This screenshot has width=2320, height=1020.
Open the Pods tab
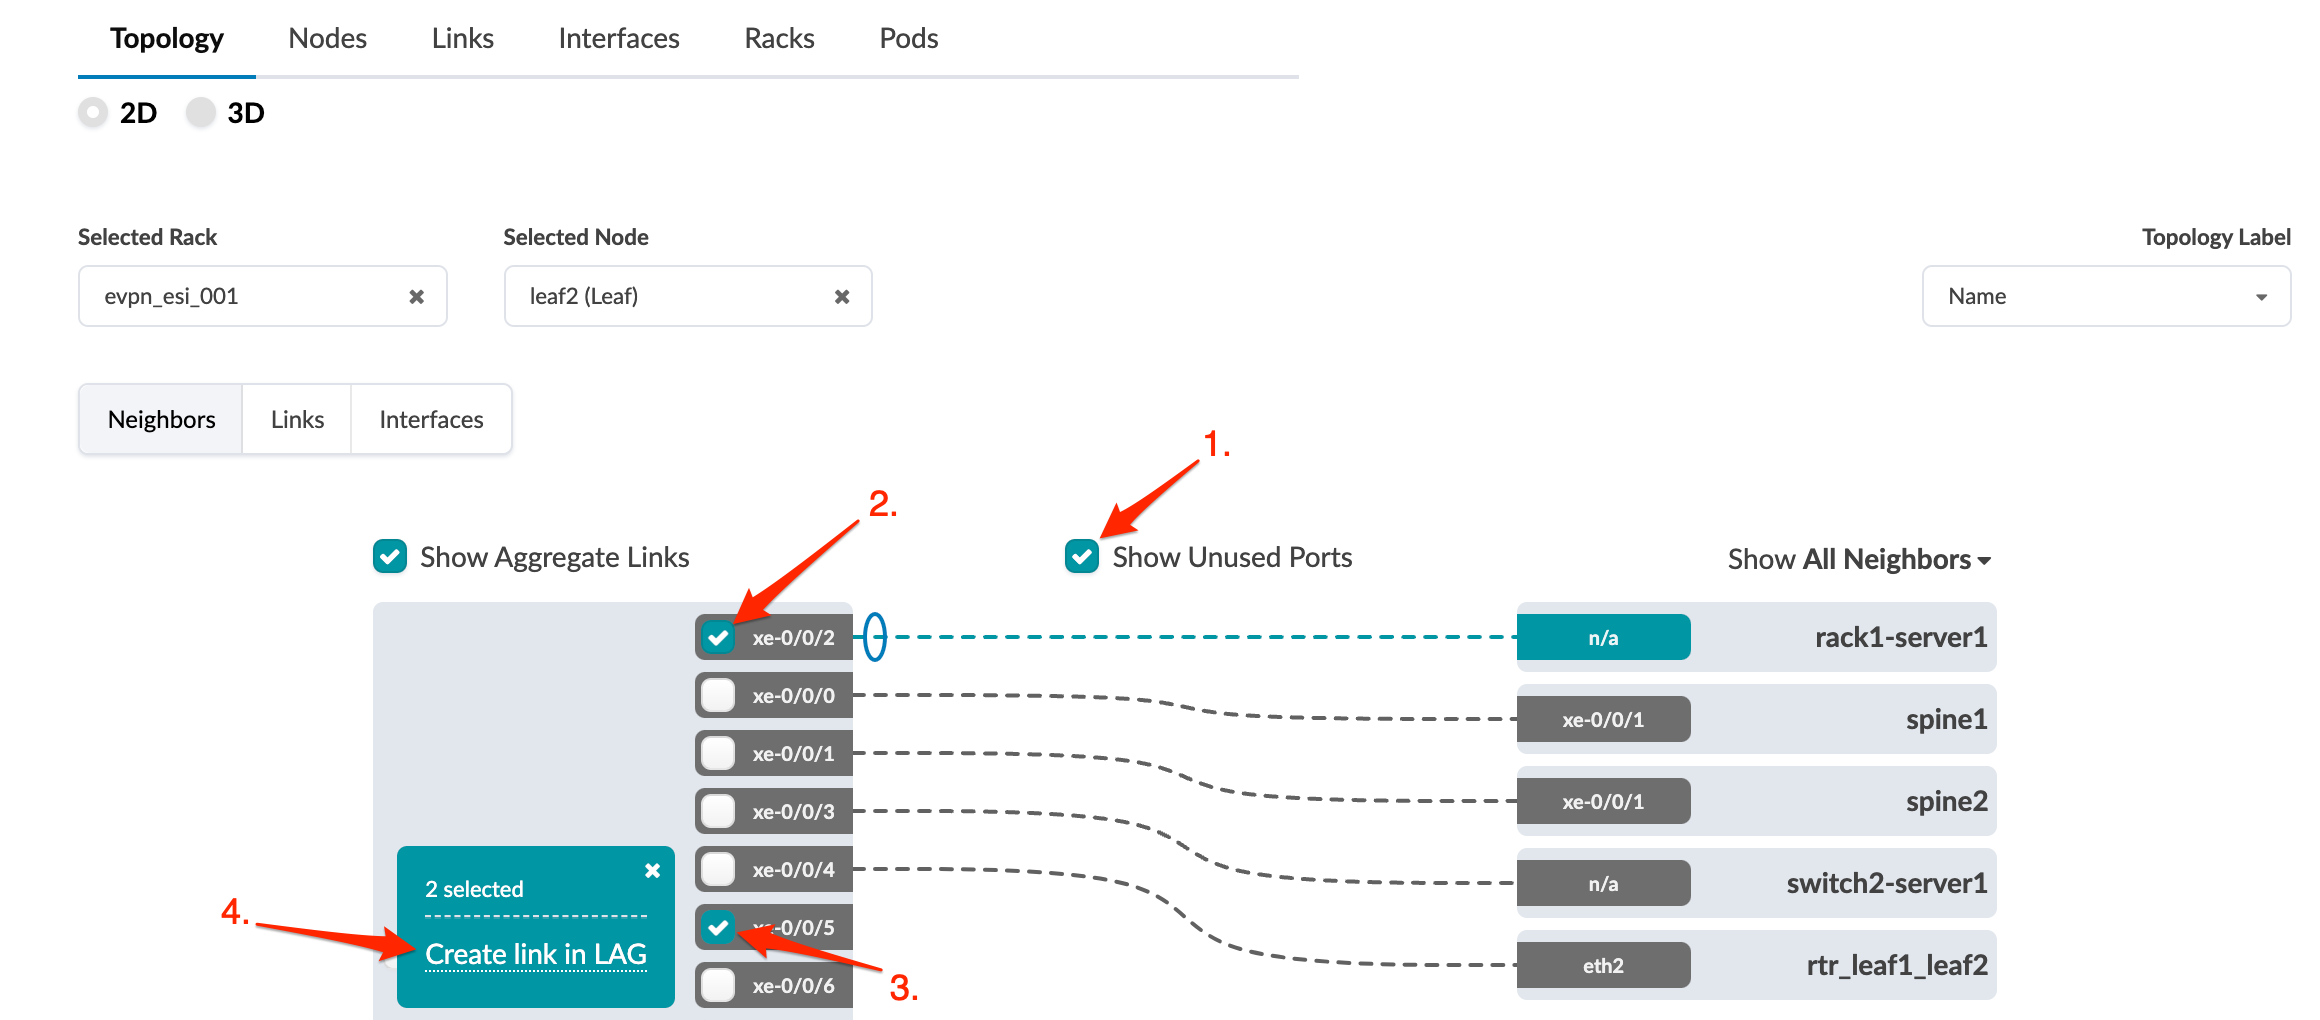(908, 39)
